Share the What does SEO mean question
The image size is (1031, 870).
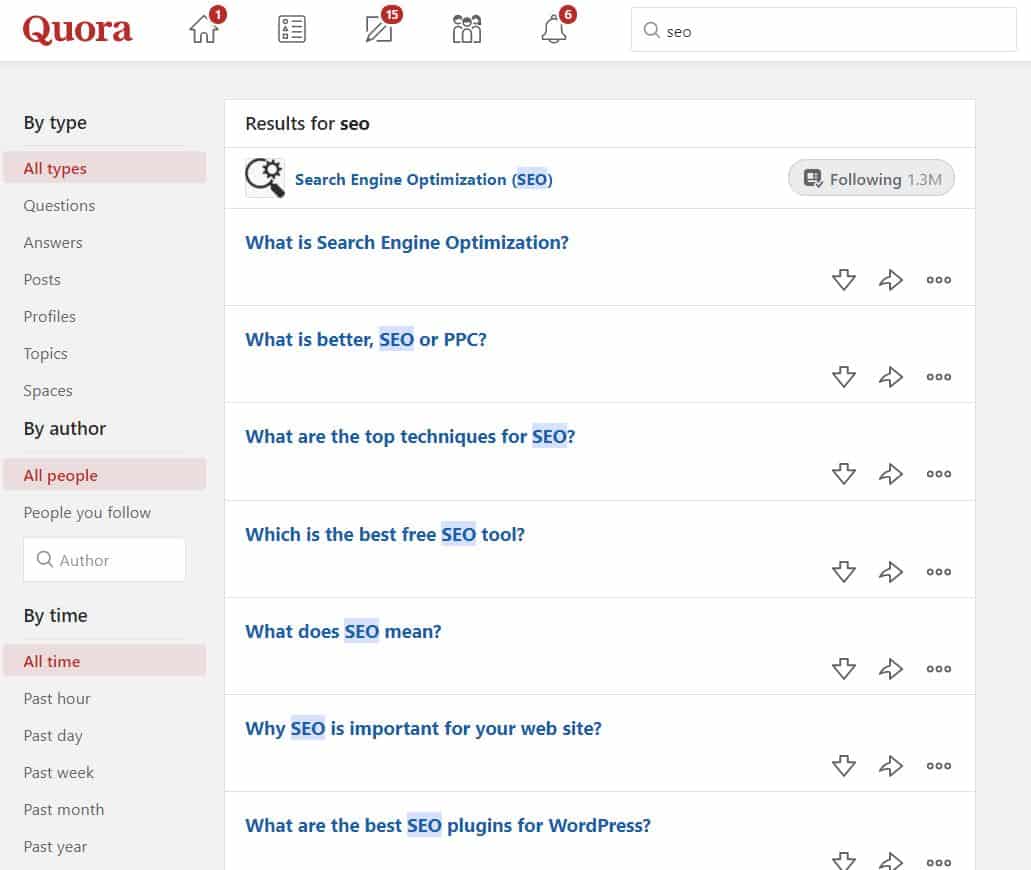(891, 669)
